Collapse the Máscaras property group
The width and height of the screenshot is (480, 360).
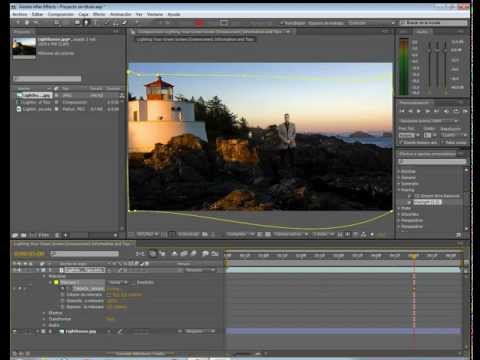pyautogui.click(x=44, y=276)
